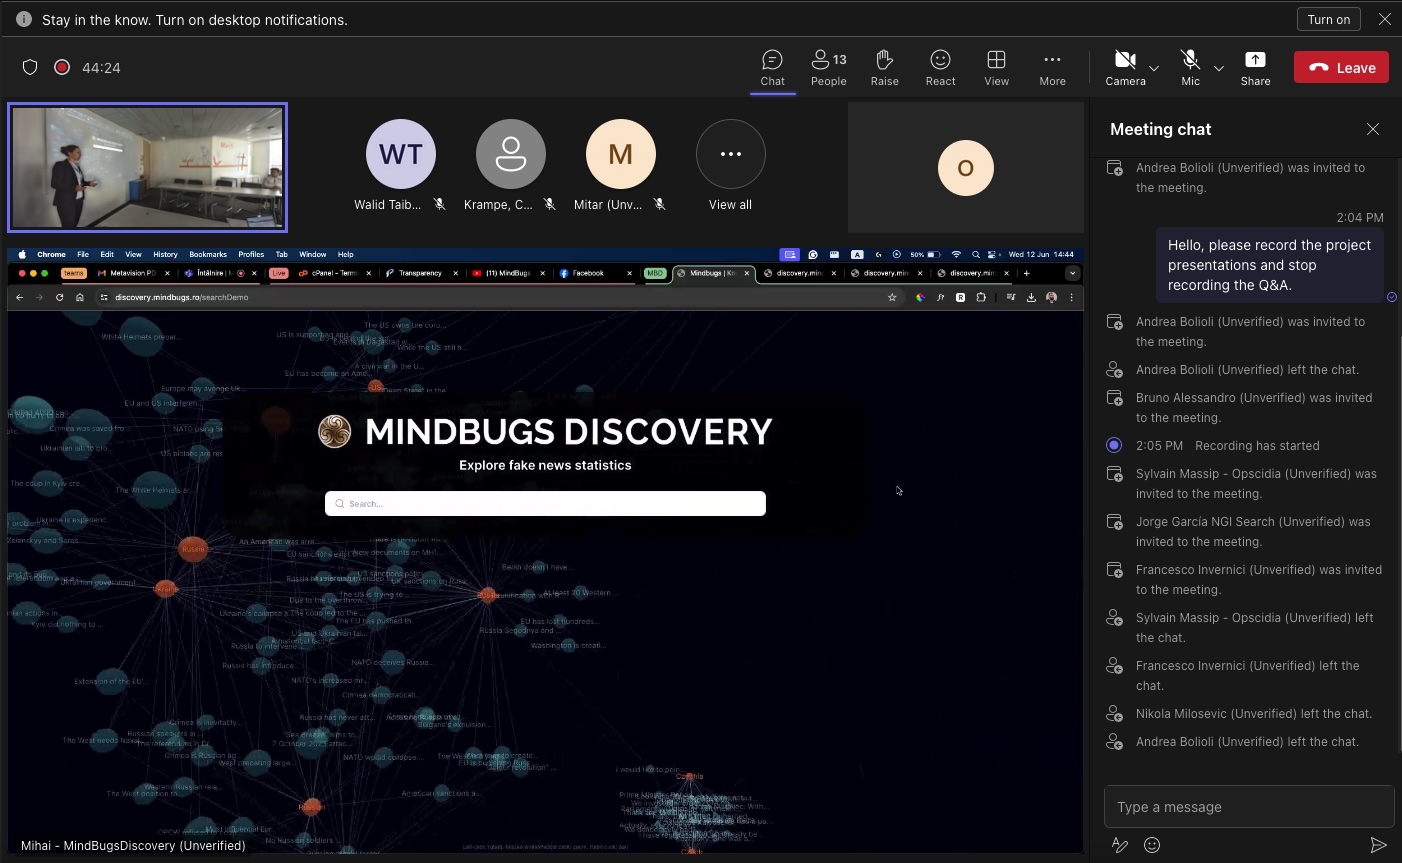Screen dimensions: 1402x863
Task: Click the back arrow in shared Chrome
Action: (x=20, y=297)
